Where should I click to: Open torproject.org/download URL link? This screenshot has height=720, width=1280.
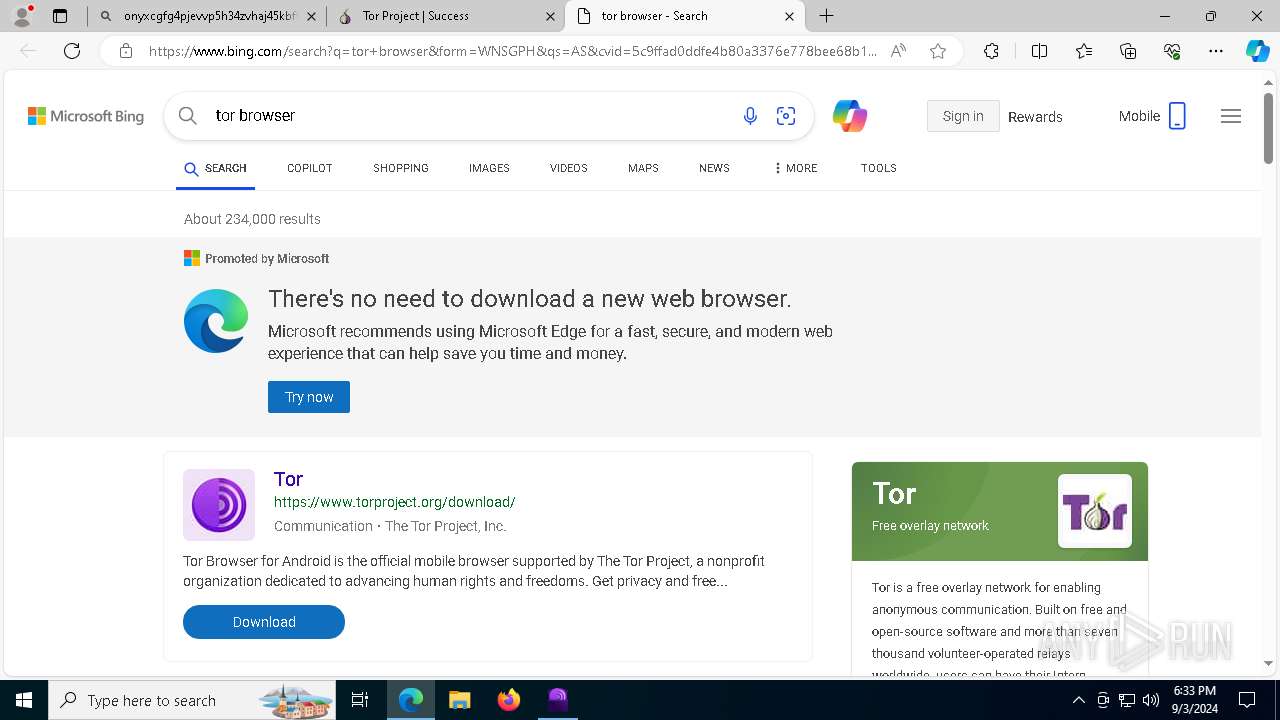click(394, 502)
